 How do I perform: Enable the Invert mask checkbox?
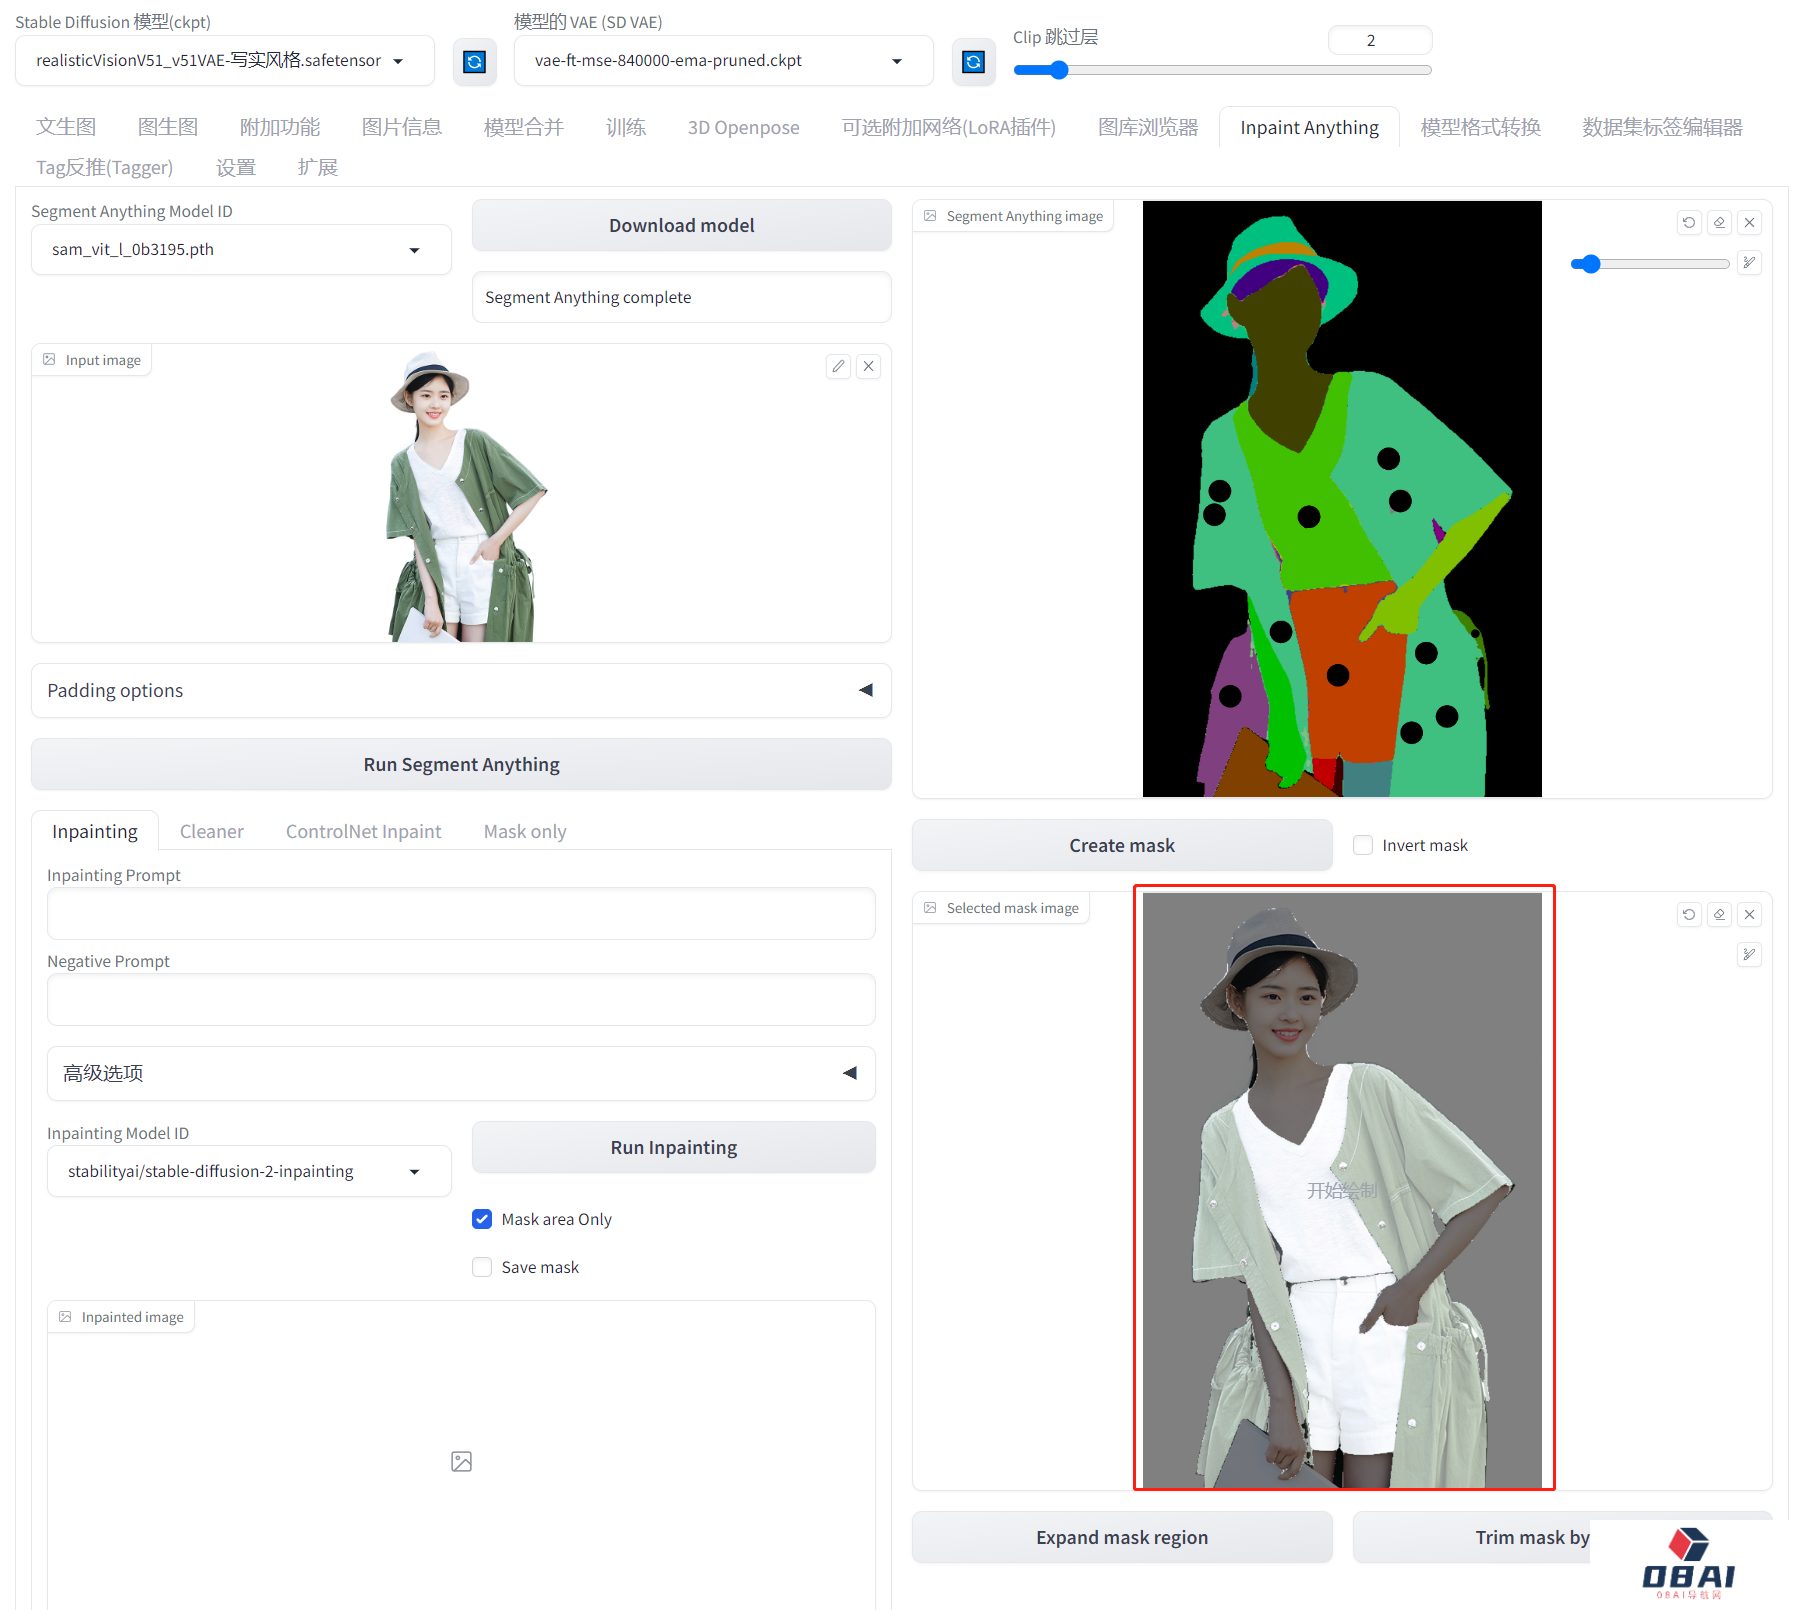pos(1363,845)
